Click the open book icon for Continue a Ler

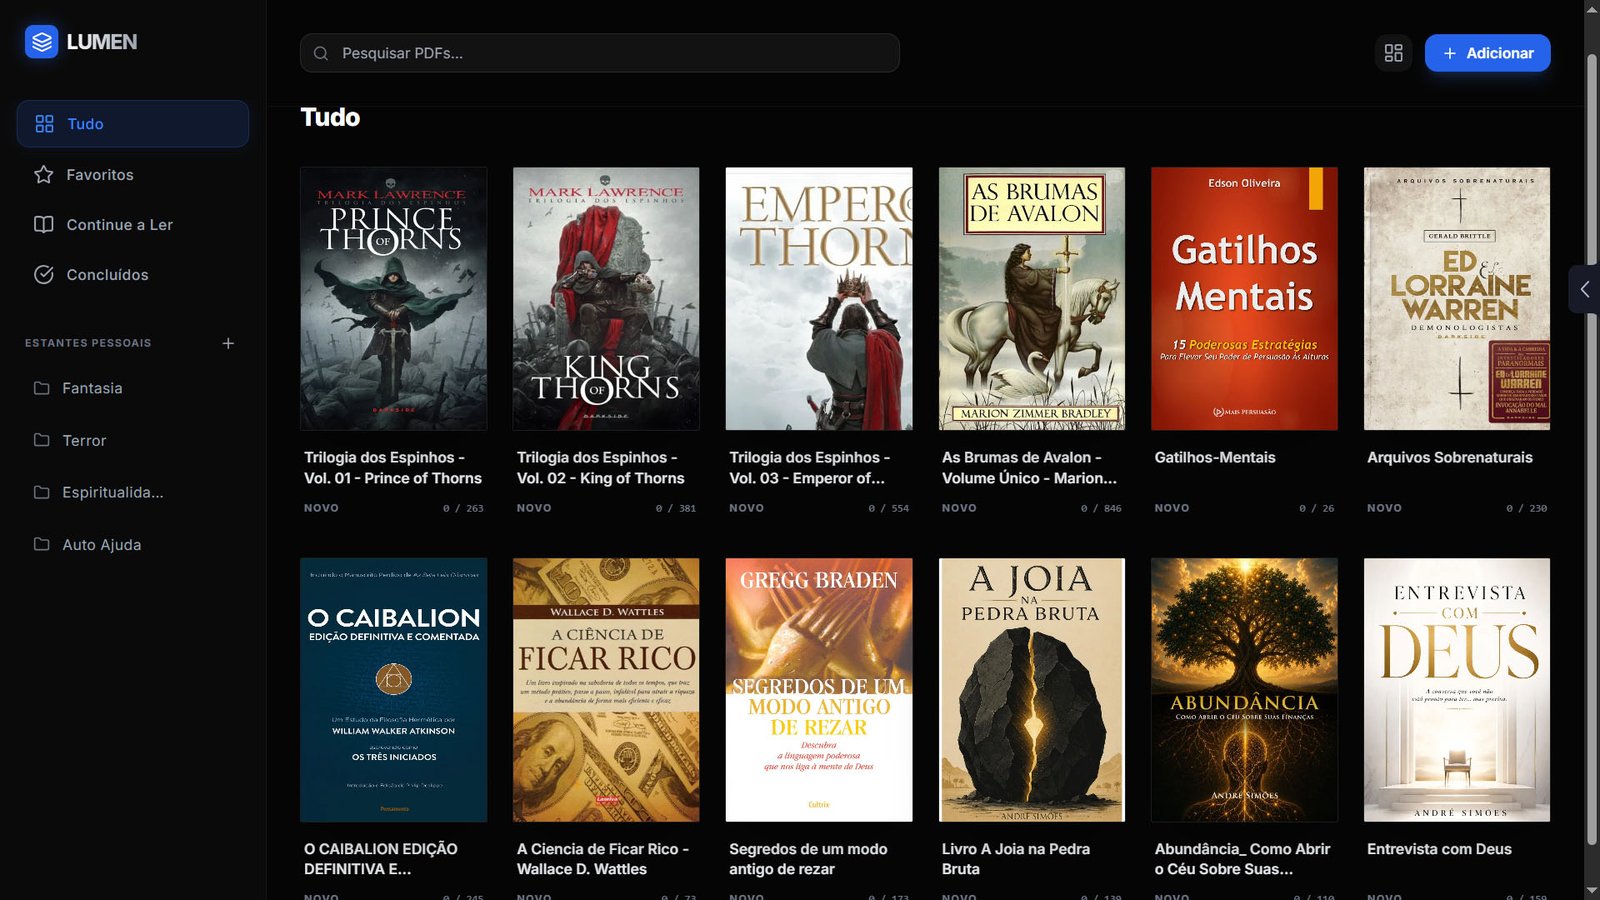click(44, 225)
